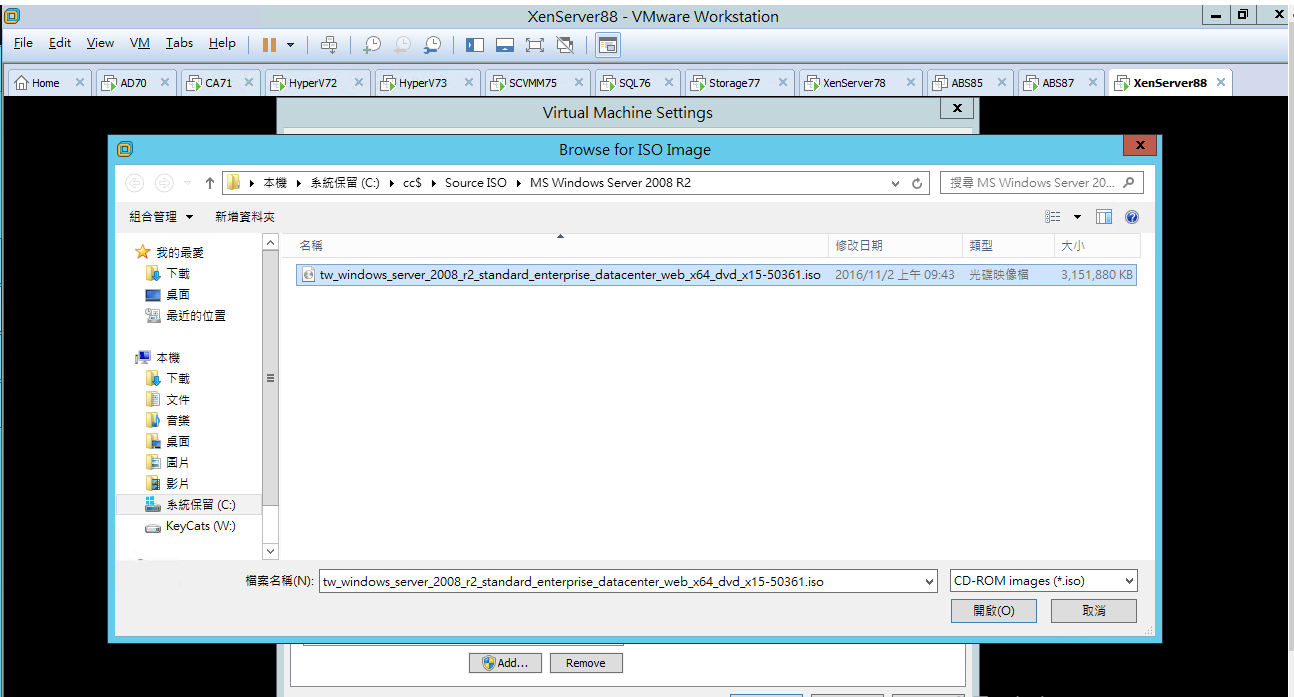
Task: Open recent locations dropdown next to forward arrow
Action: pos(188,183)
